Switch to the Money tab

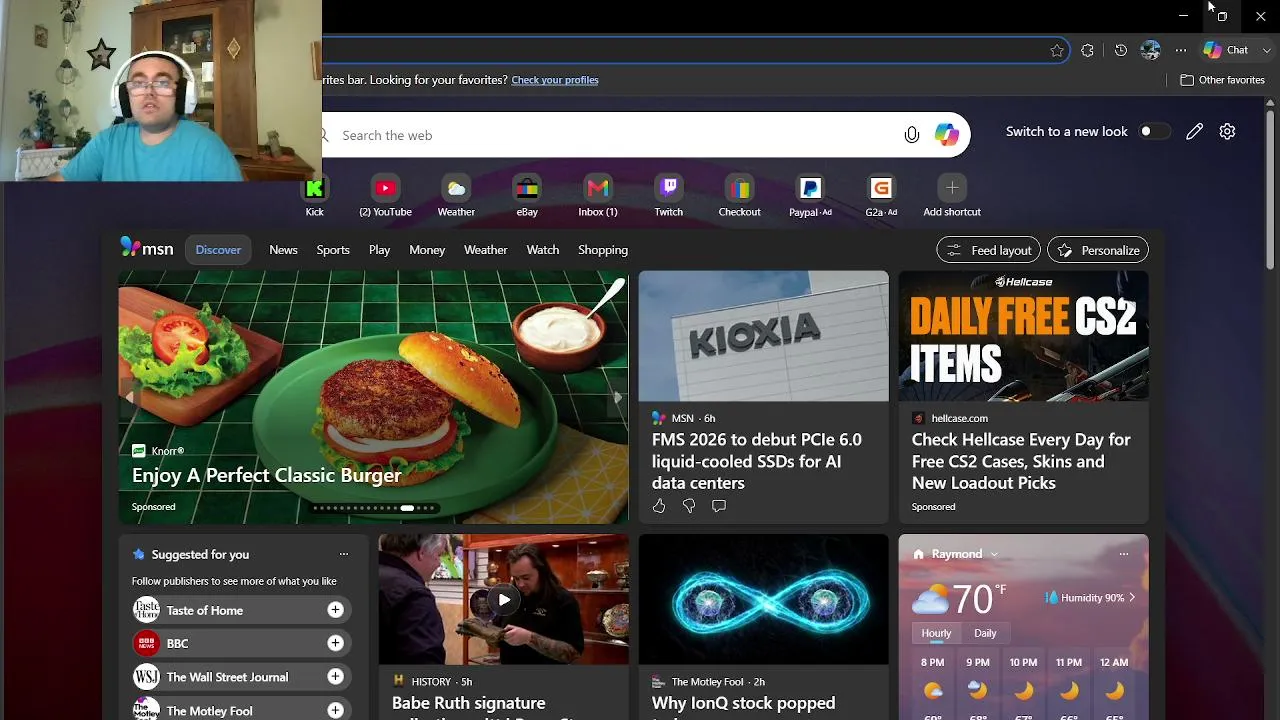pyautogui.click(x=427, y=250)
